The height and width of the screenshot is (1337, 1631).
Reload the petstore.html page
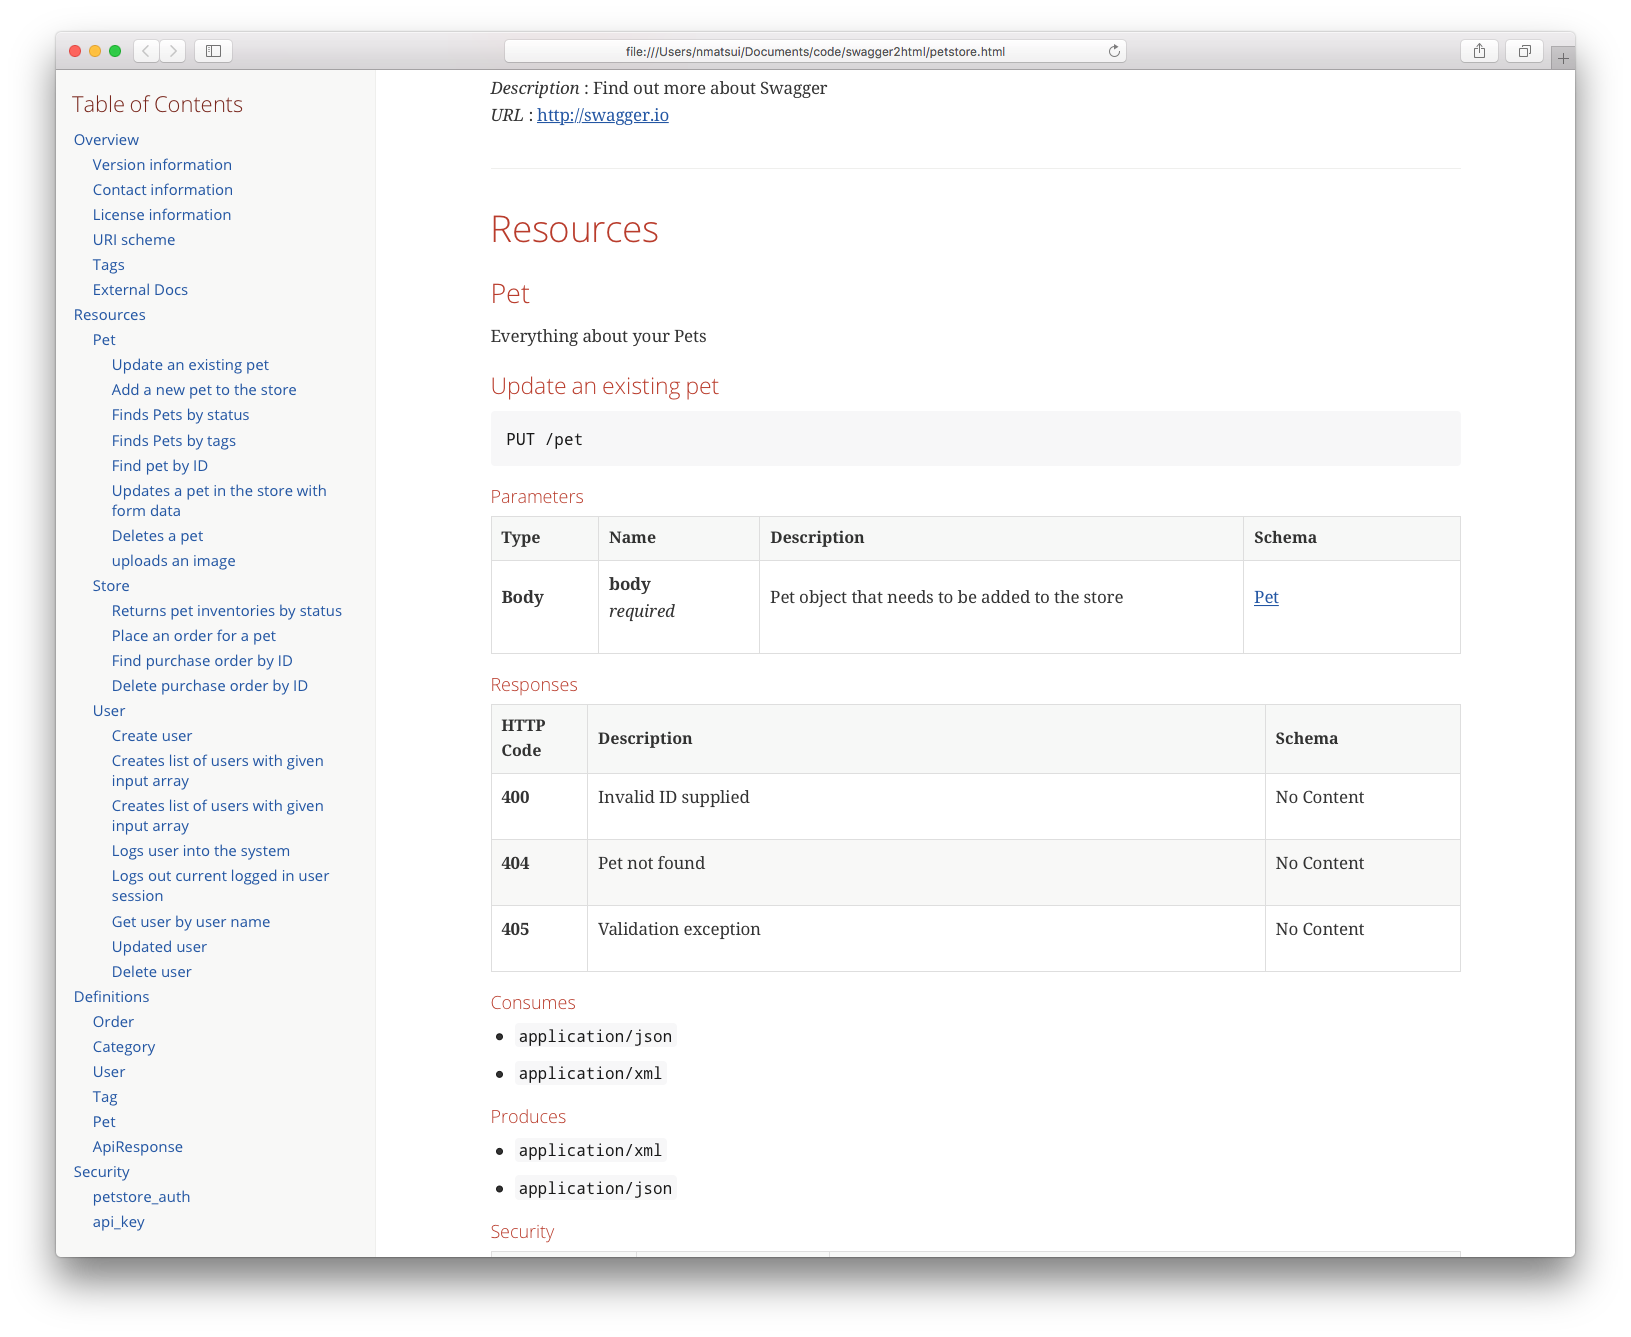point(1113,51)
